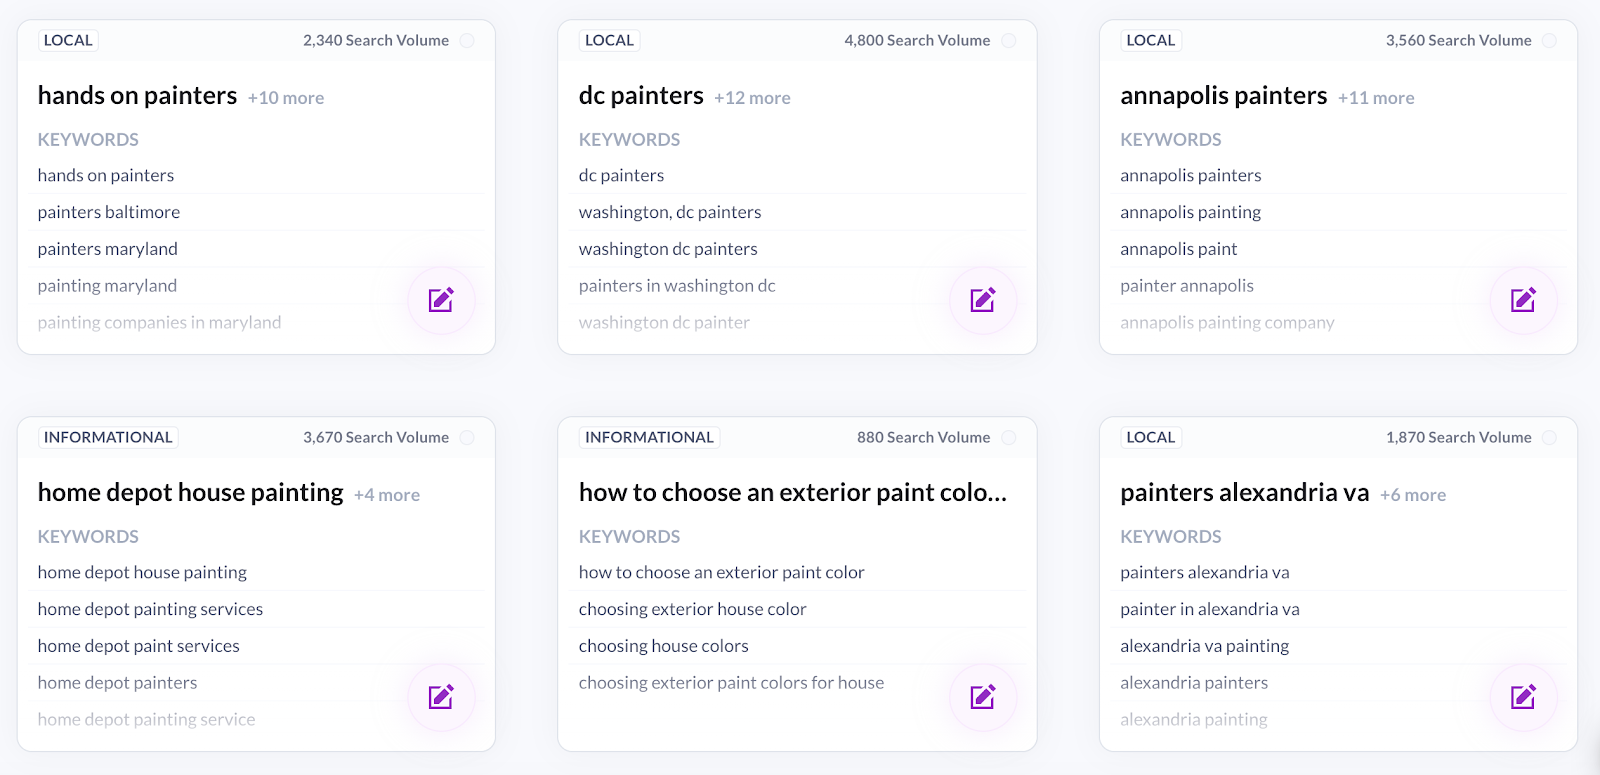Open the edit icon for dc painters
Screen dimensions: 1600x775
[983, 300]
